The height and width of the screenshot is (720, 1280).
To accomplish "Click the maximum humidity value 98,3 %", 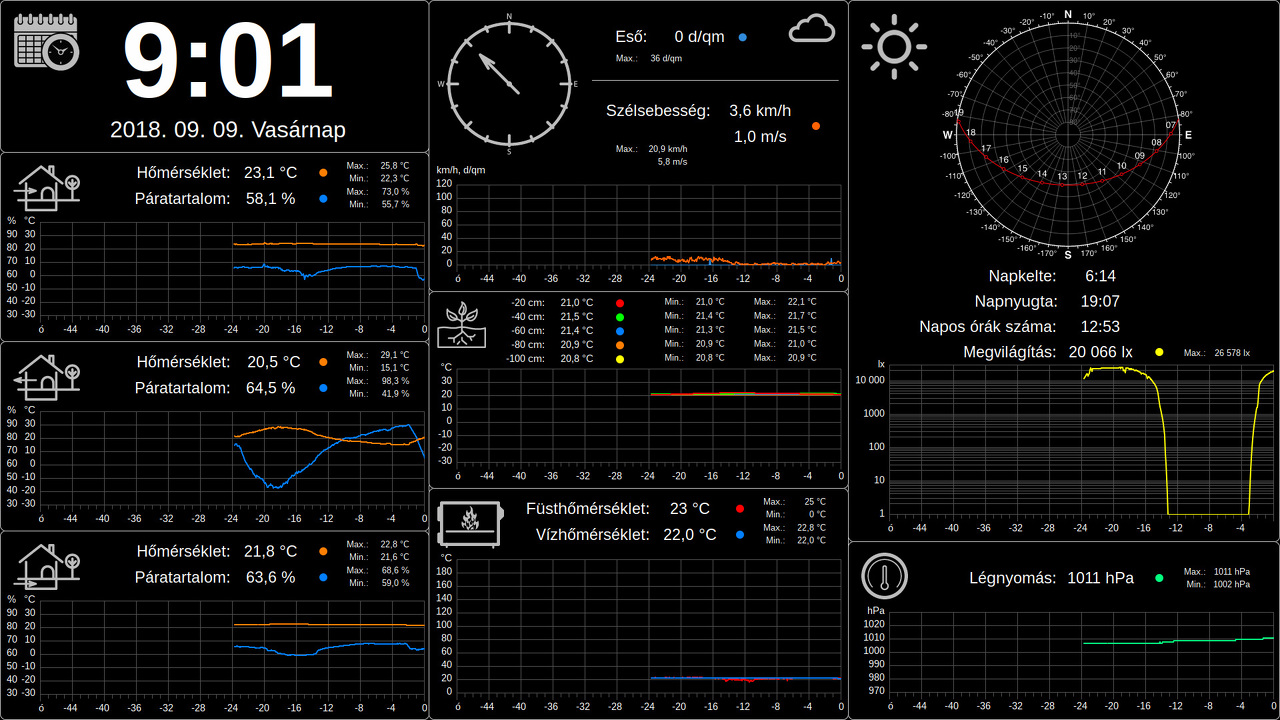I will pyautogui.click(x=395, y=381).
